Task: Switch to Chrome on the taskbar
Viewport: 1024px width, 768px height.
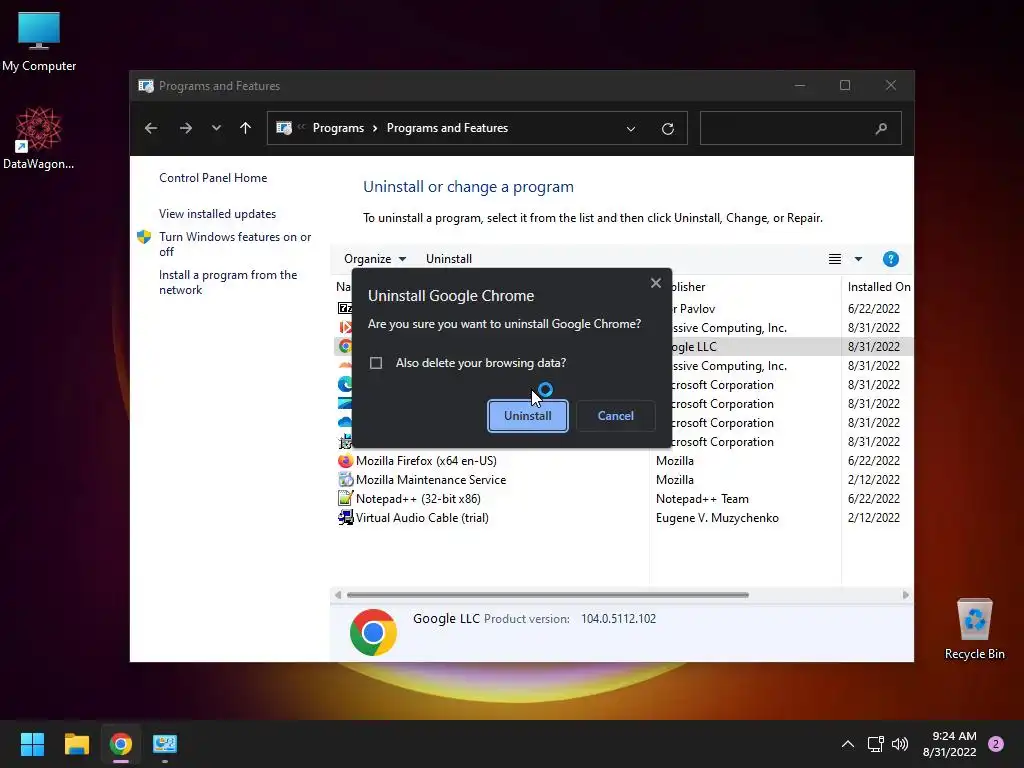Action: coord(121,744)
